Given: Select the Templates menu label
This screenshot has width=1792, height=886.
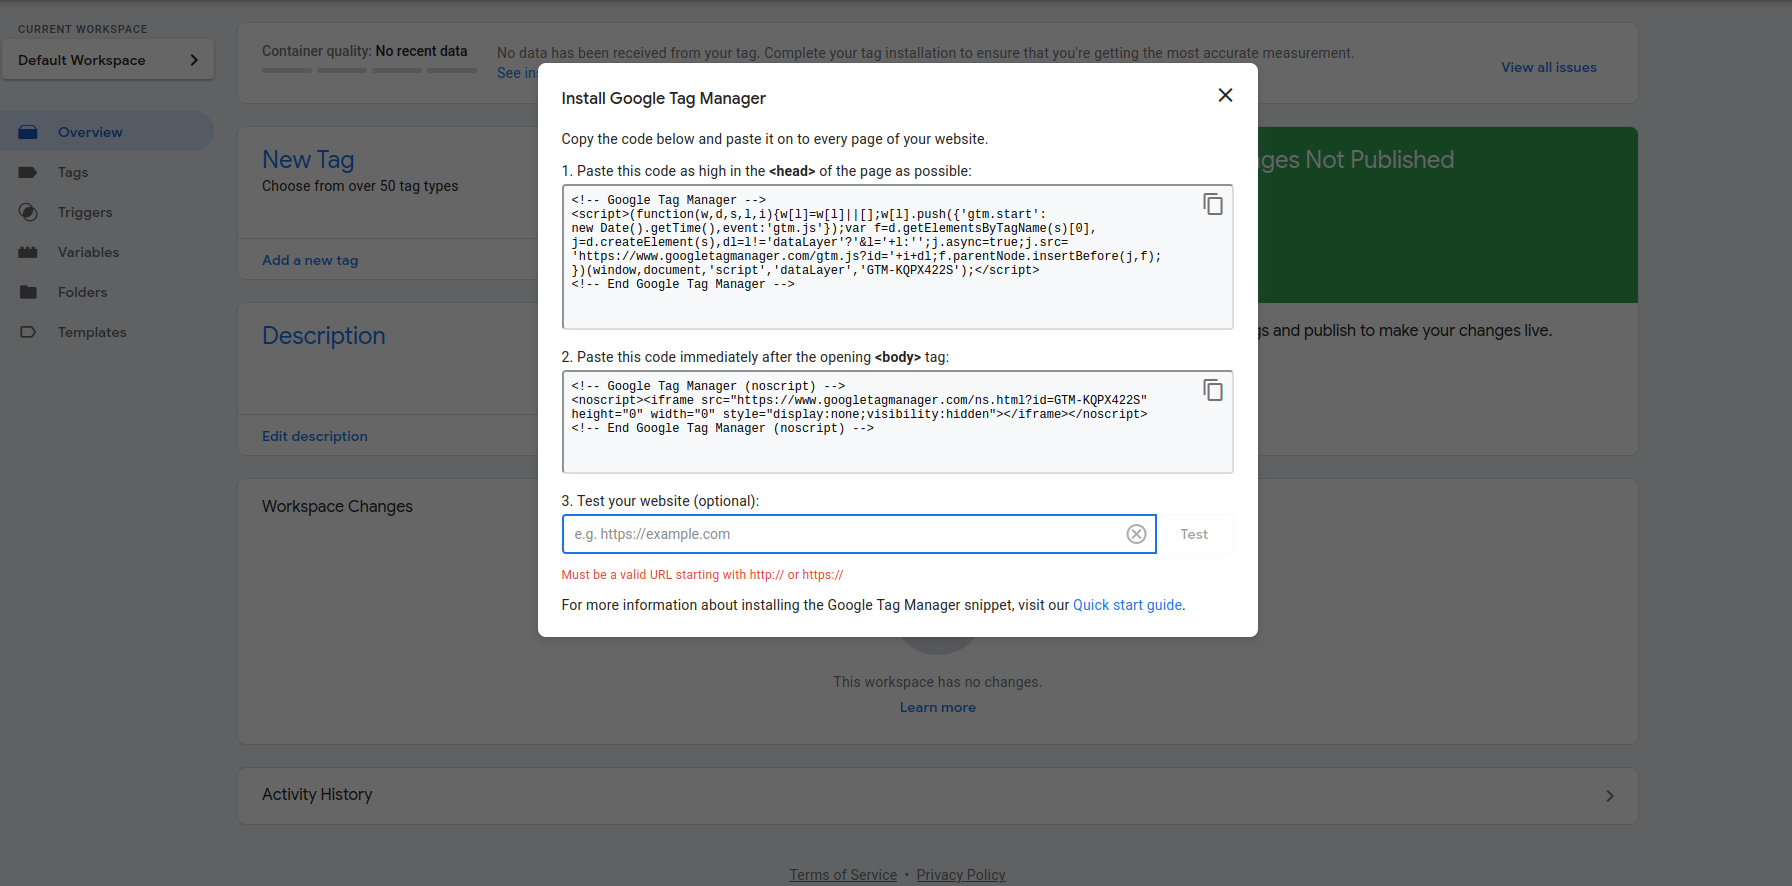Looking at the screenshot, I should tap(92, 332).
